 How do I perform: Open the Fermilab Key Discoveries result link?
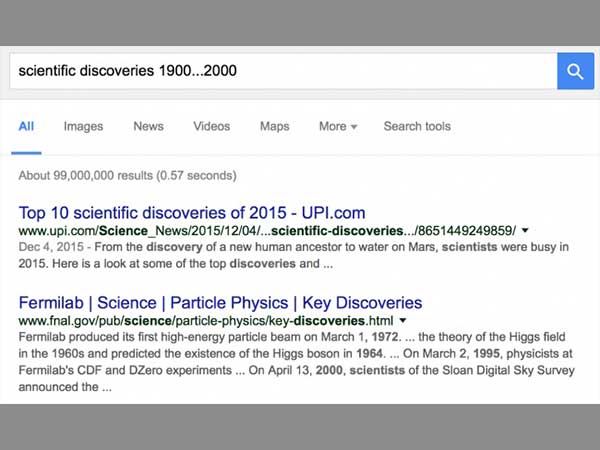[220, 302]
